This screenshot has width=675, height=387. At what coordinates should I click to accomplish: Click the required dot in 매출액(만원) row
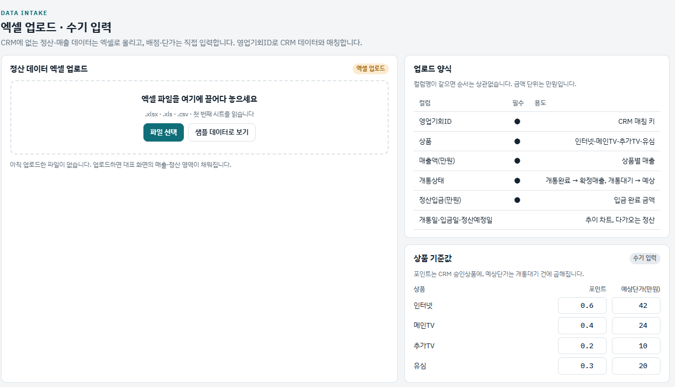point(517,161)
